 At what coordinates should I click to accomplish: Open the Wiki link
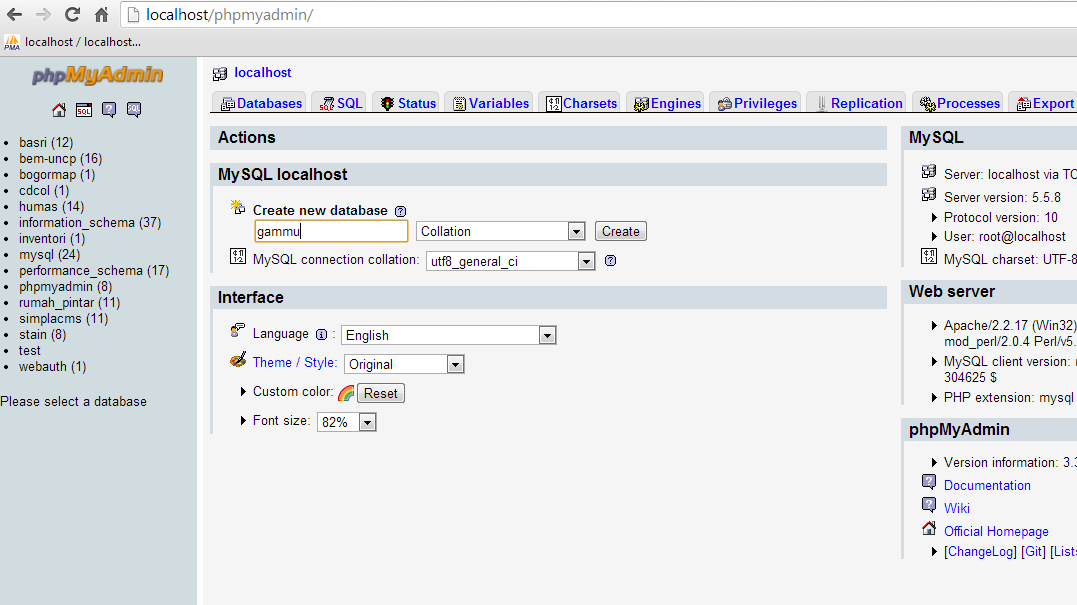pyautogui.click(x=957, y=508)
